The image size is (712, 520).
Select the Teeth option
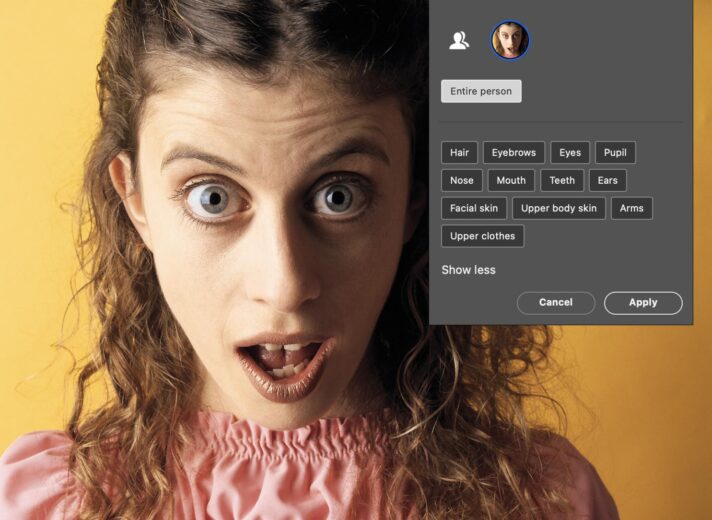[562, 181]
